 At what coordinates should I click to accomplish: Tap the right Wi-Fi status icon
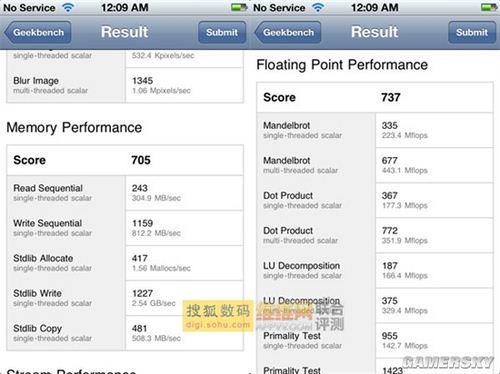(318, 7)
